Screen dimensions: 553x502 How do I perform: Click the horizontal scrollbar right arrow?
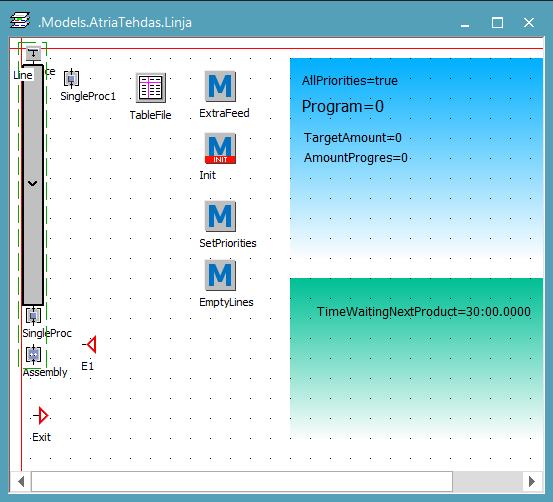pyautogui.click(x=532, y=482)
